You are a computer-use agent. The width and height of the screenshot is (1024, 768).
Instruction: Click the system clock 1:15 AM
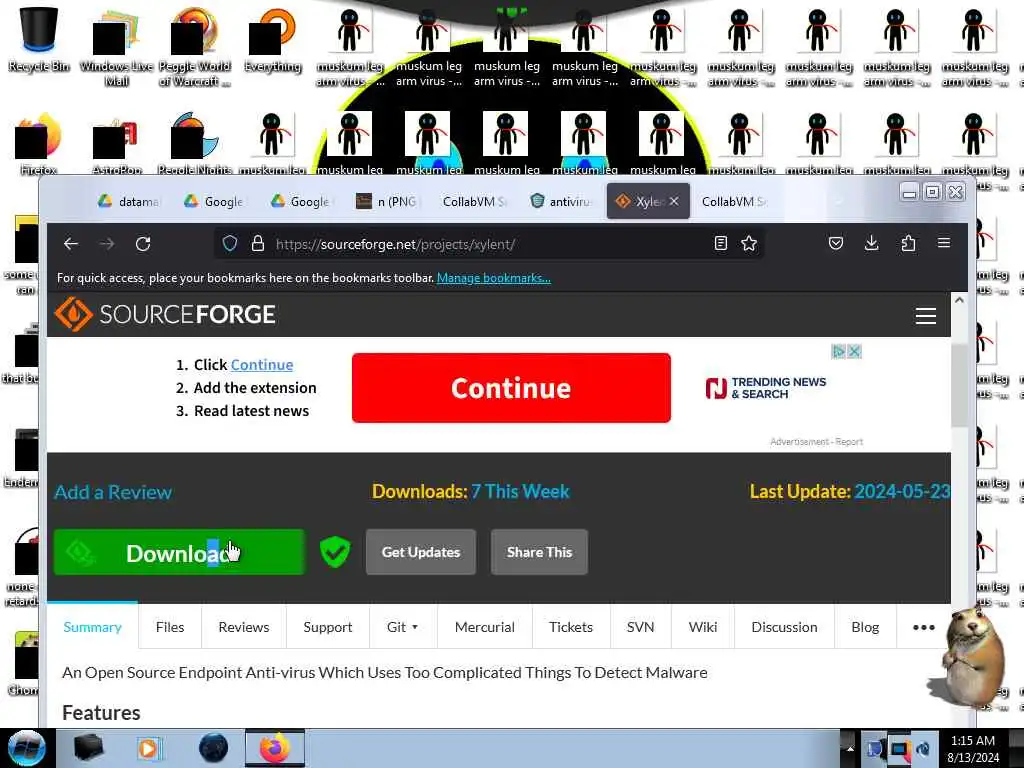(973, 741)
